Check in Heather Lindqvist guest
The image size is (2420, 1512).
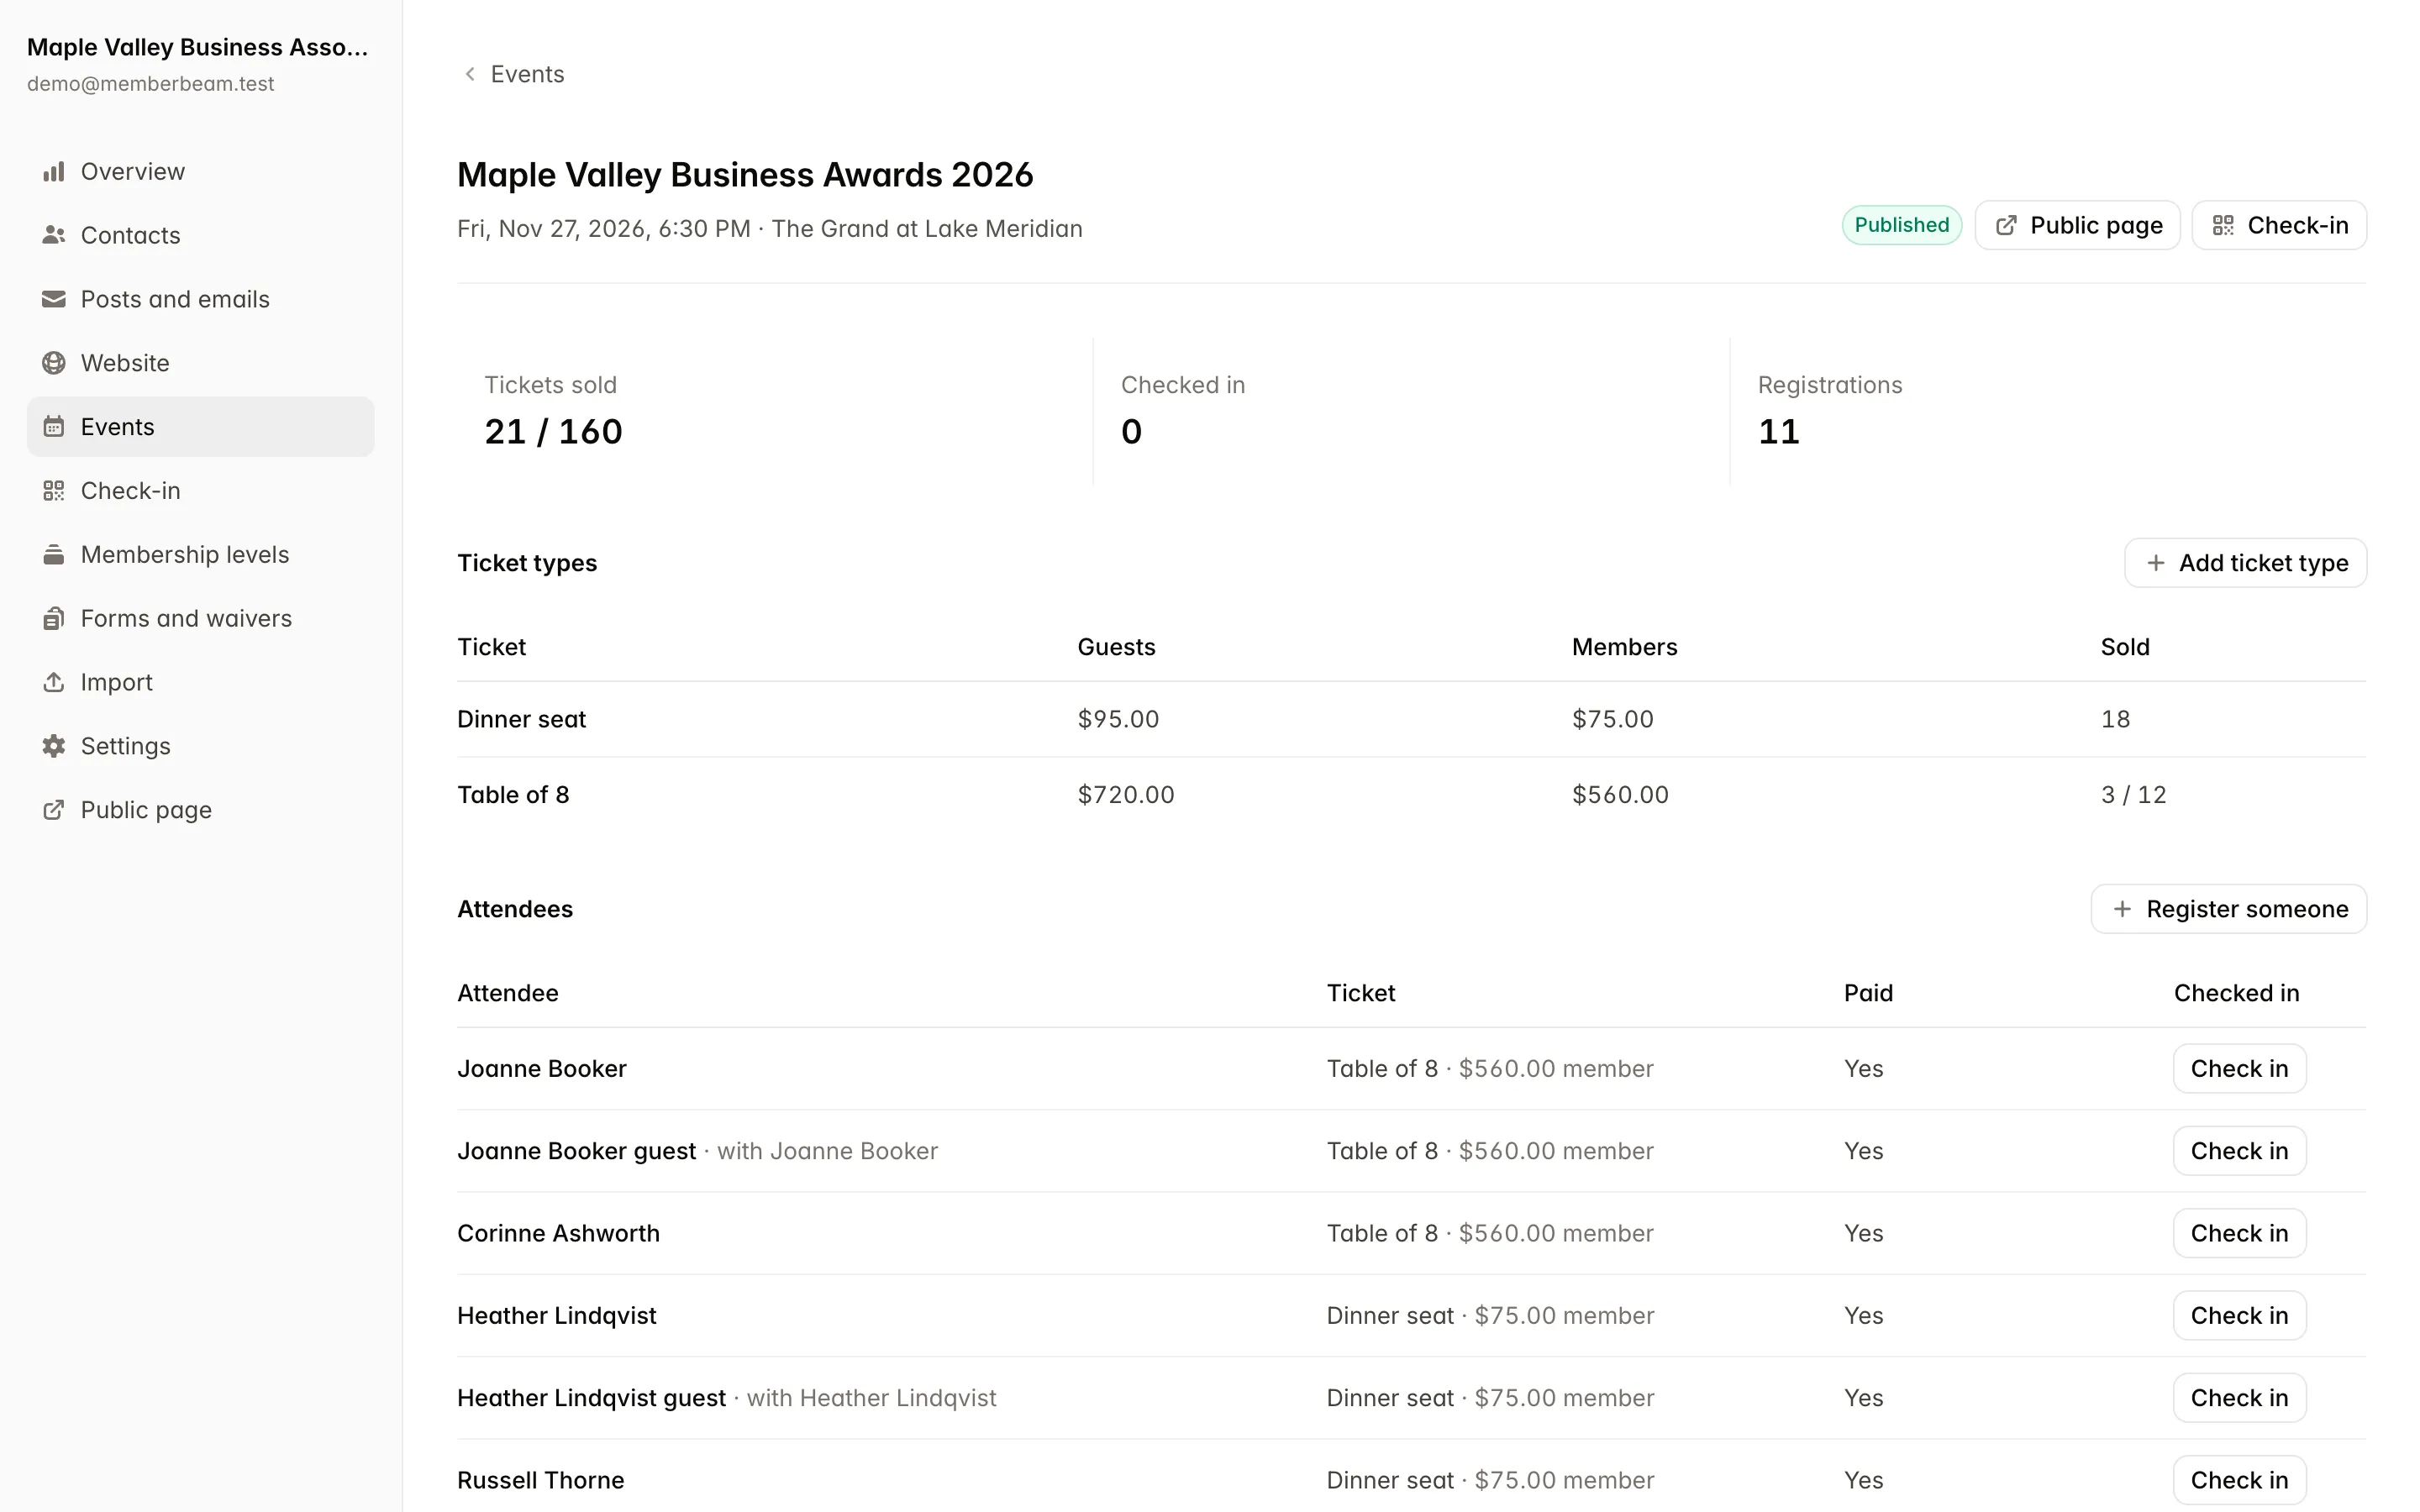[x=2239, y=1398]
